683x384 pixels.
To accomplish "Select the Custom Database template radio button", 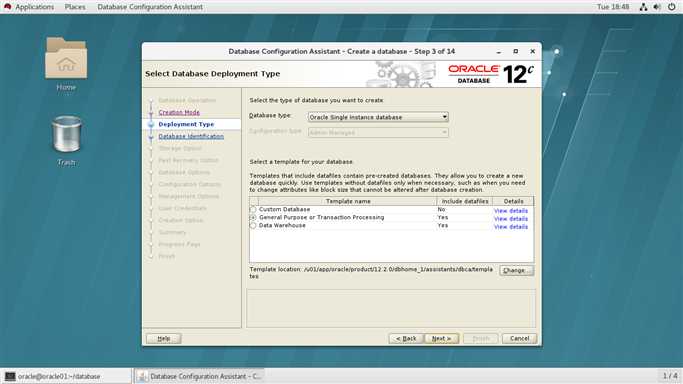I will (x=253, y=209).
